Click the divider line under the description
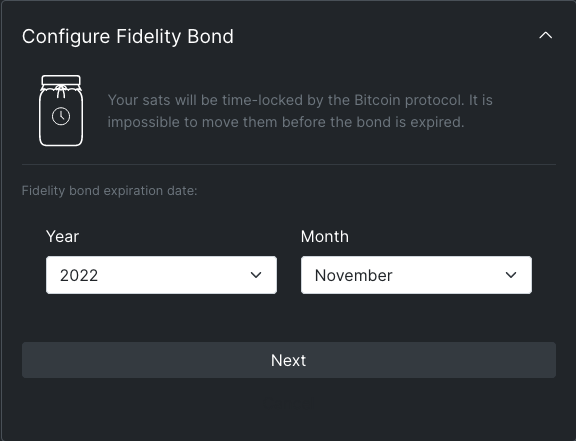576x441 pixels. point(289,164)
